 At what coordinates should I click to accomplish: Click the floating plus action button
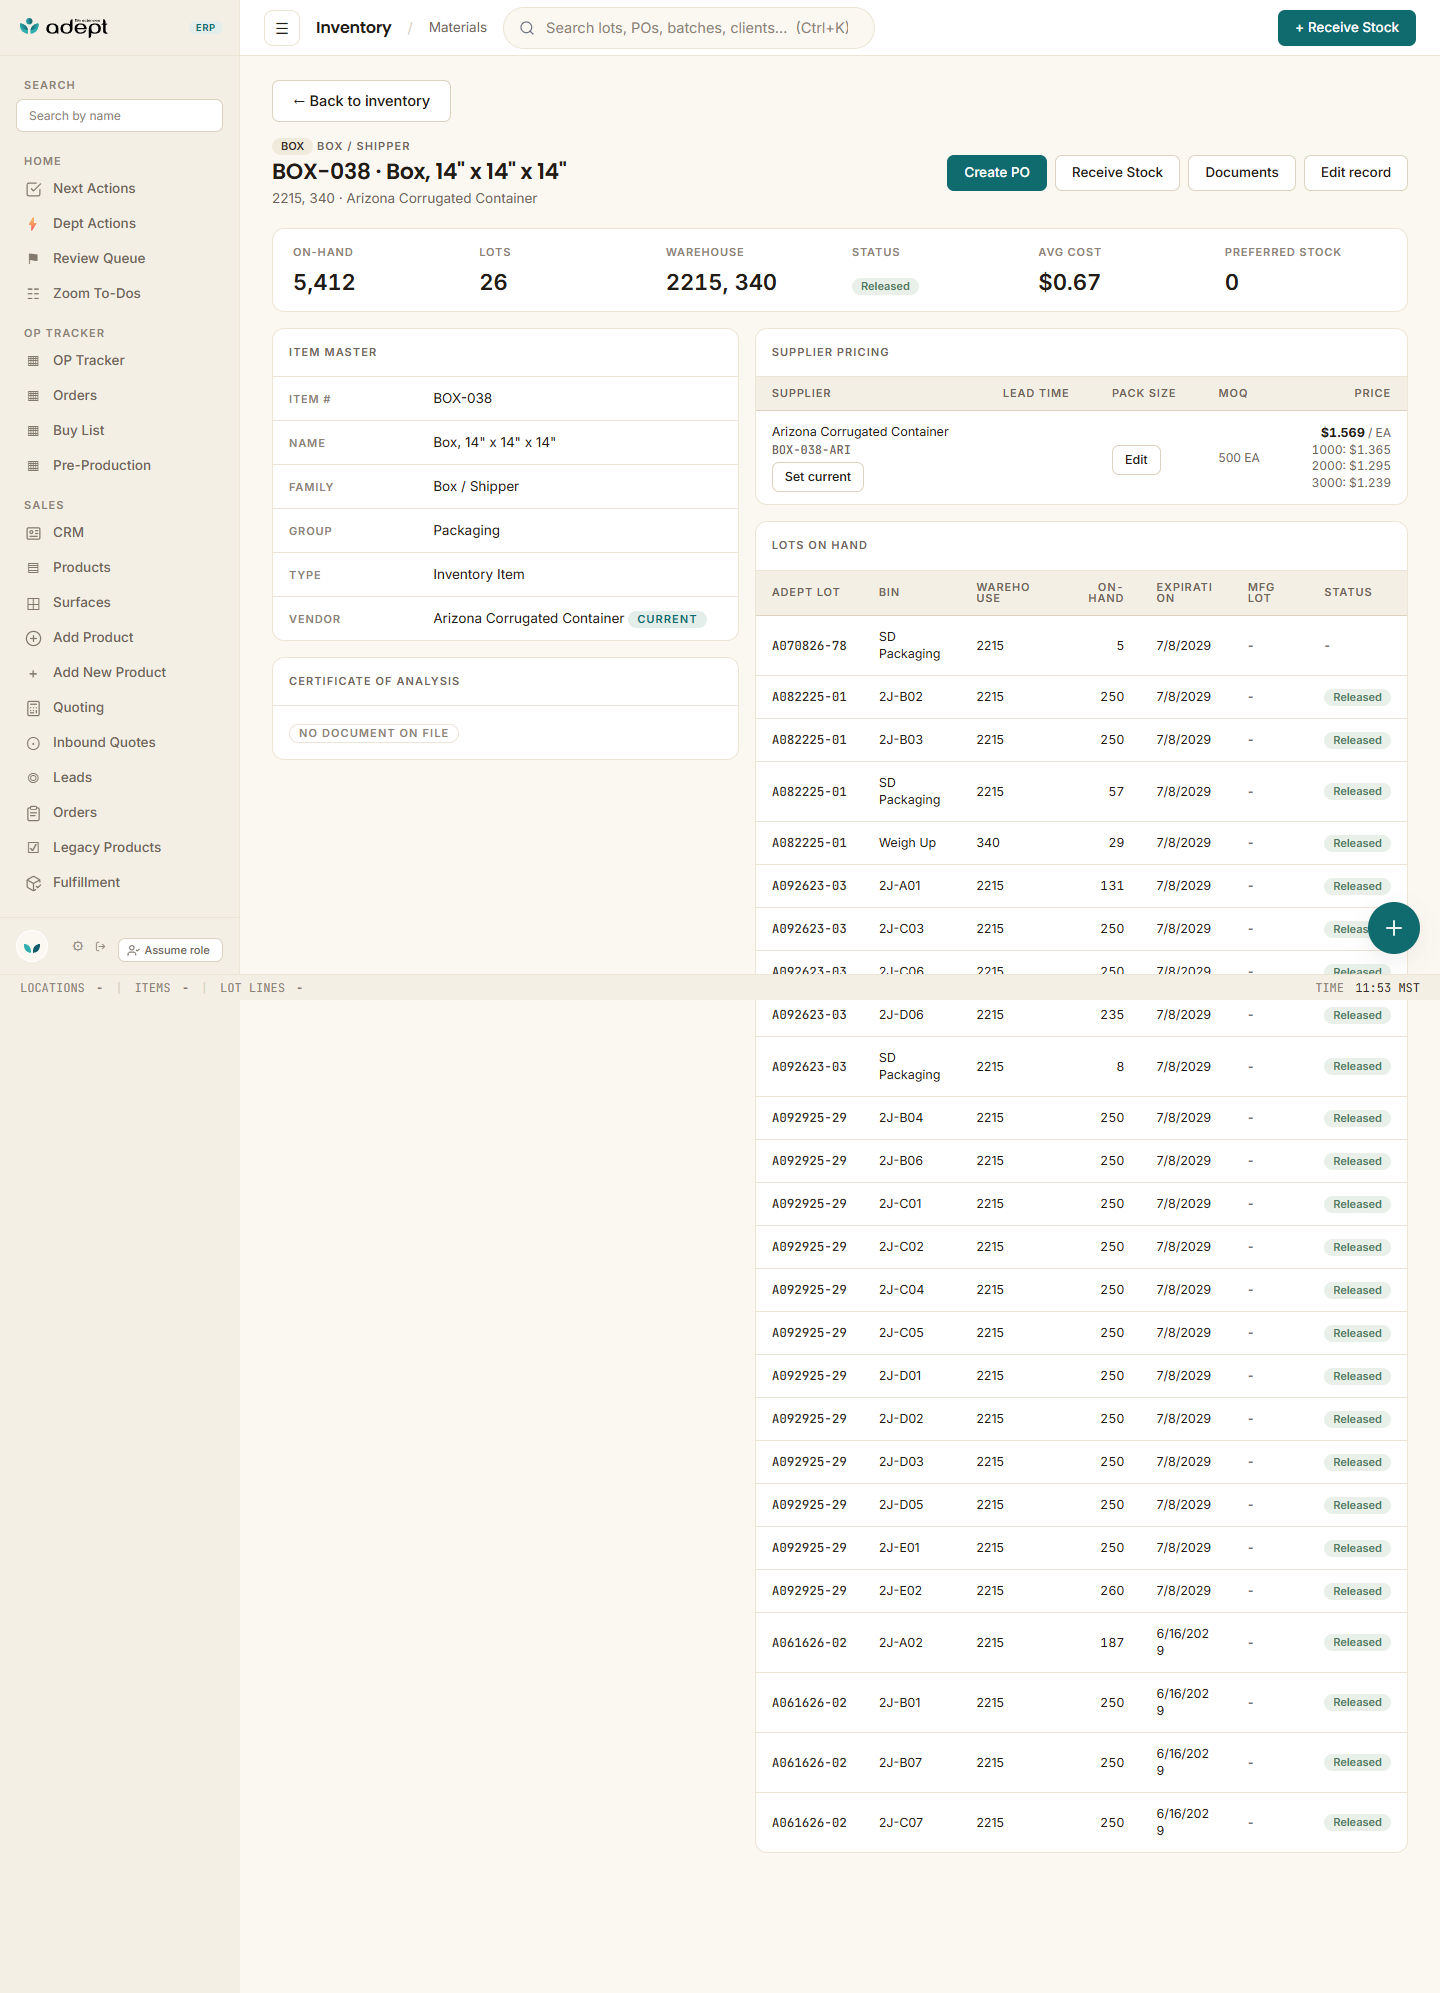(x=1394, y=928)
